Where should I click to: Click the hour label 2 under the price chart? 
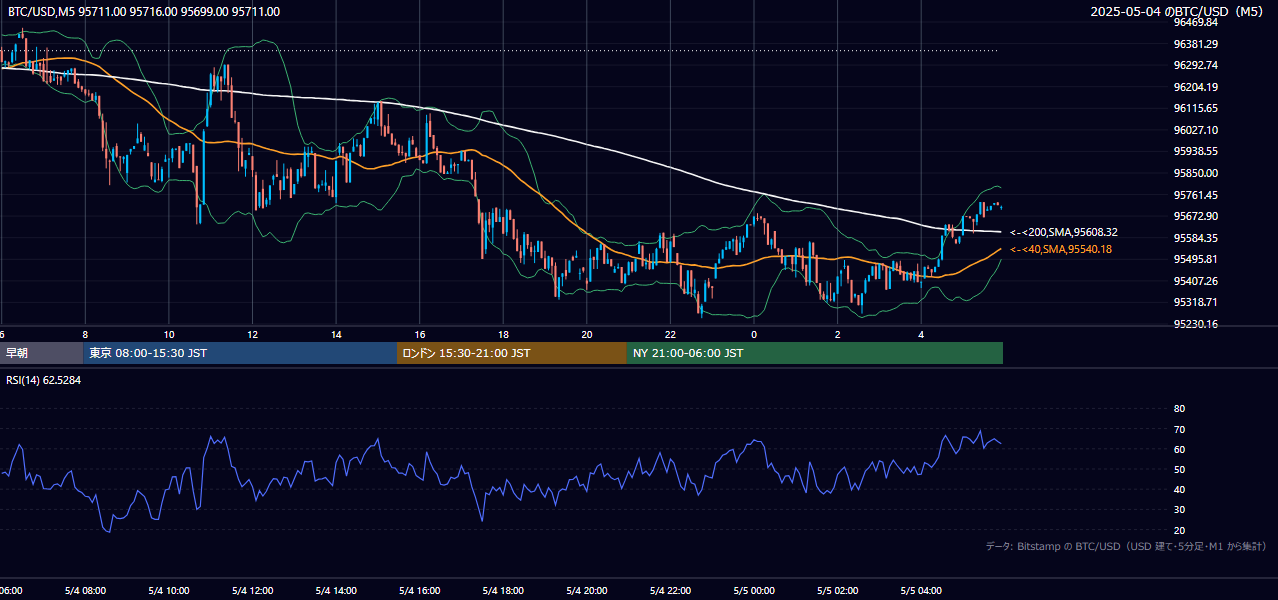point(838,334)
